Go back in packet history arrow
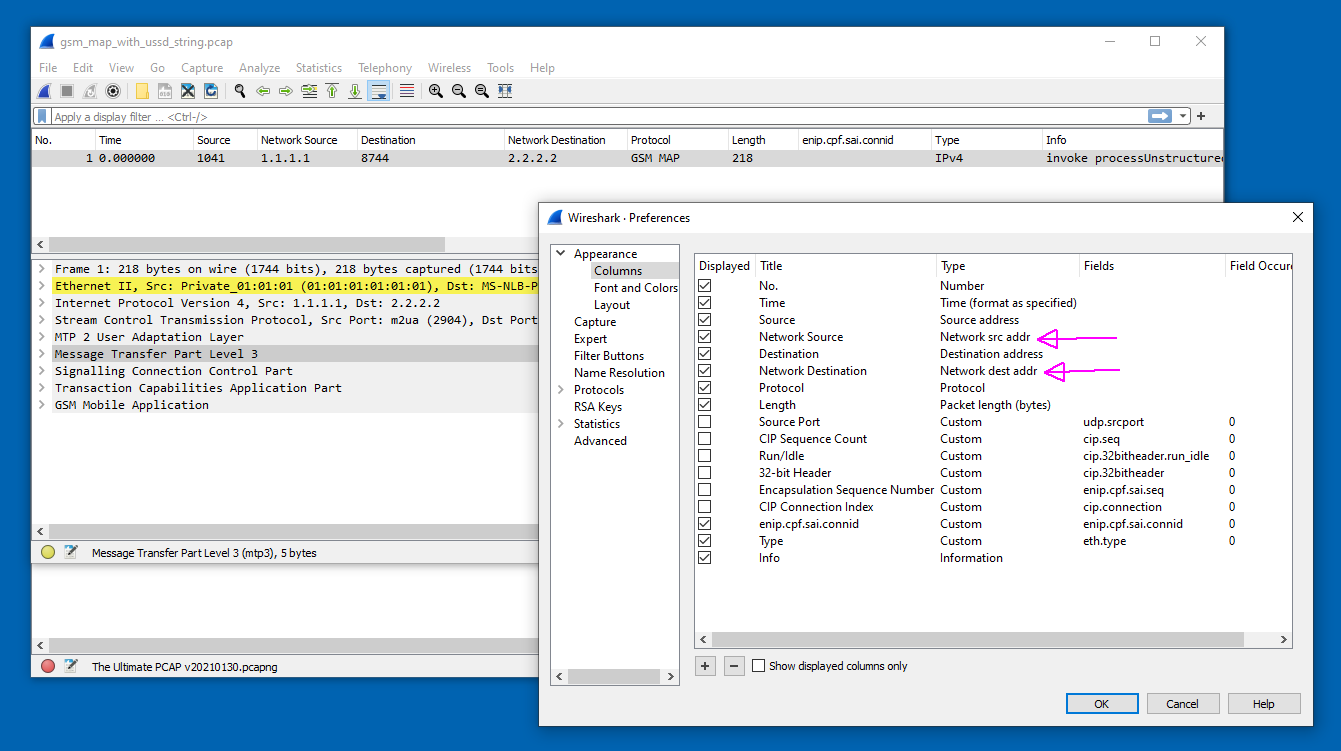The width and height of the screenshot is (1341, 751). (263, 91)
